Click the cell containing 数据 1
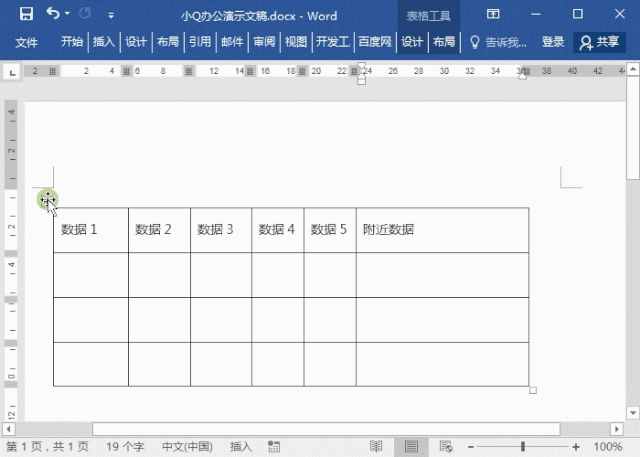 pos(91,230)
